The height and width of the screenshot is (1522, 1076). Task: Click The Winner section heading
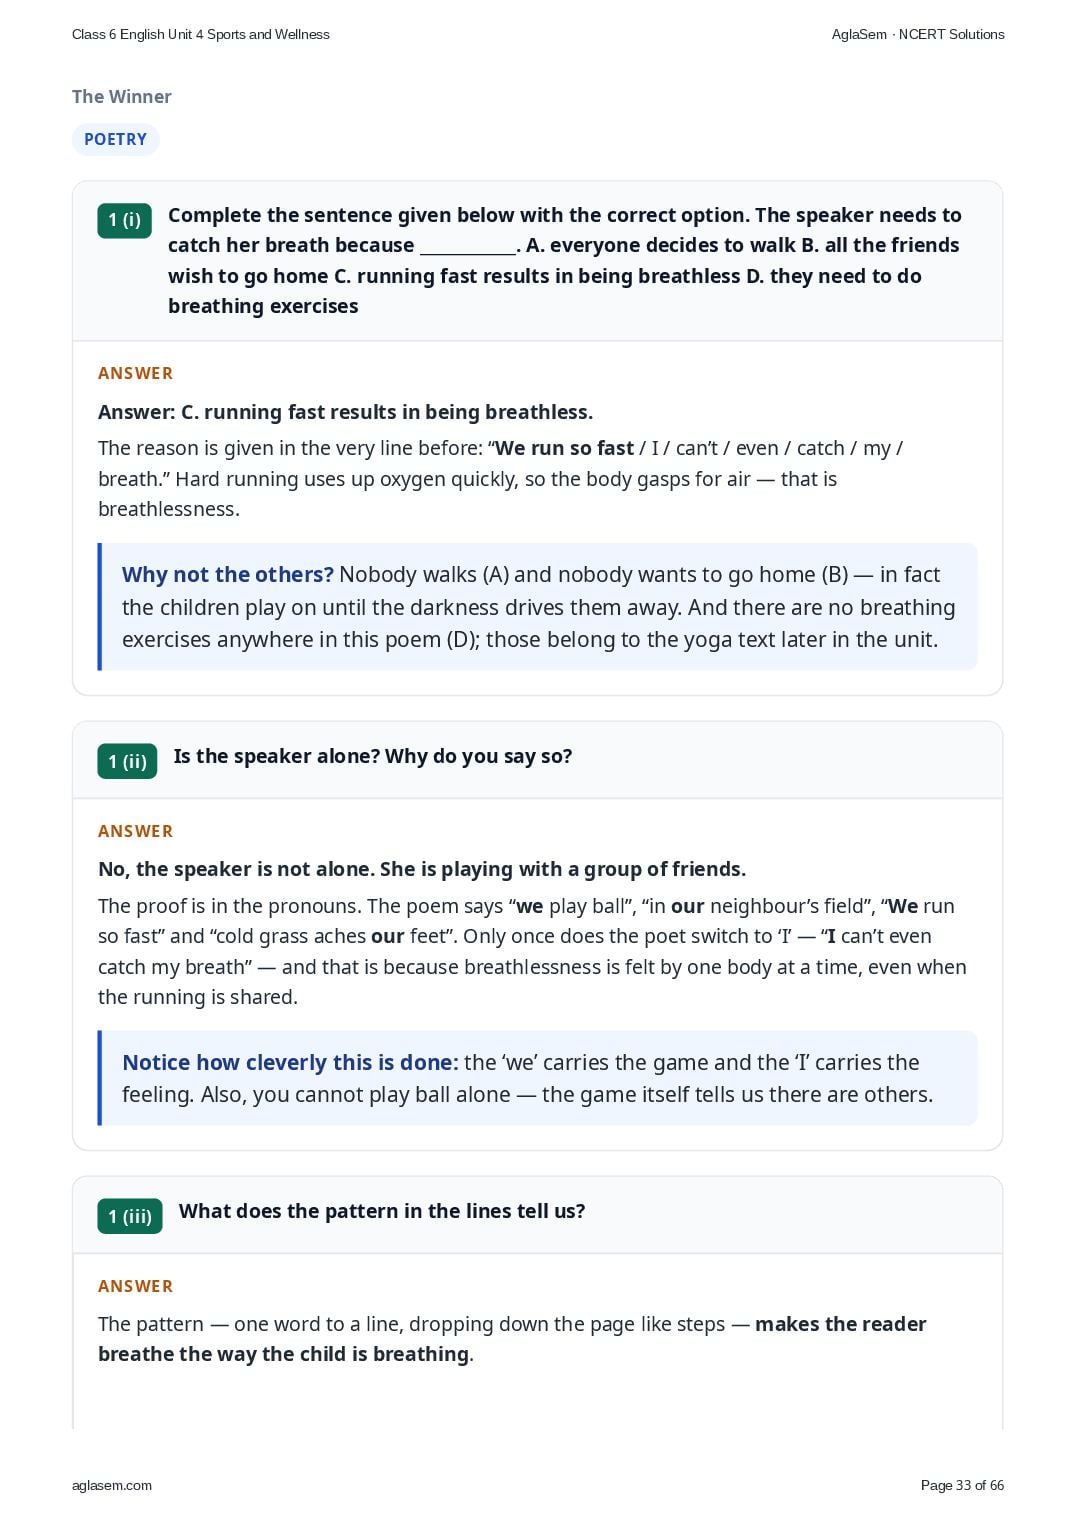pos(121,96)
